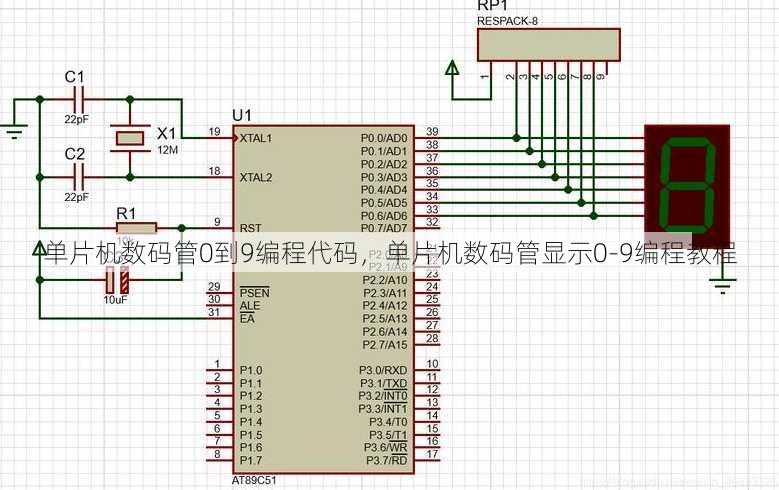This screenshot has height=490, width=779.
Task: Click the PSEN pin label
Action: tap(254, 292)
